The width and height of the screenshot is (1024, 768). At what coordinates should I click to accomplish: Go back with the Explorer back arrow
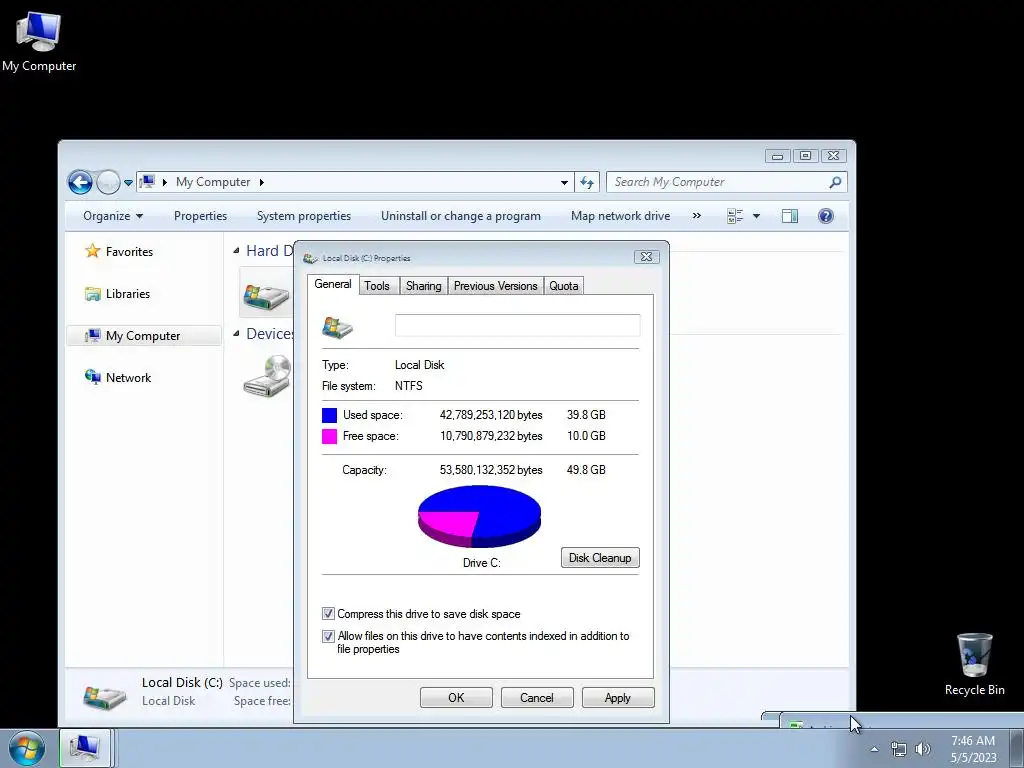[x=80, y=182]
